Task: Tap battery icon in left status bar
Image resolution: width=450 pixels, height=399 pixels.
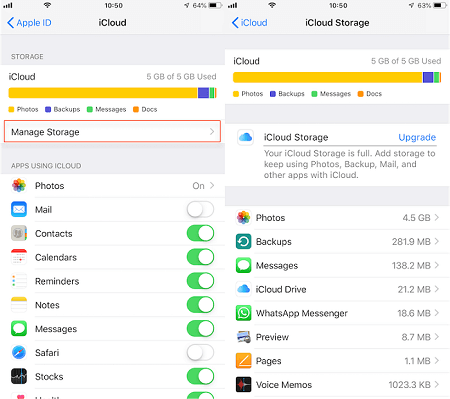Action: [x=215, y=5]
